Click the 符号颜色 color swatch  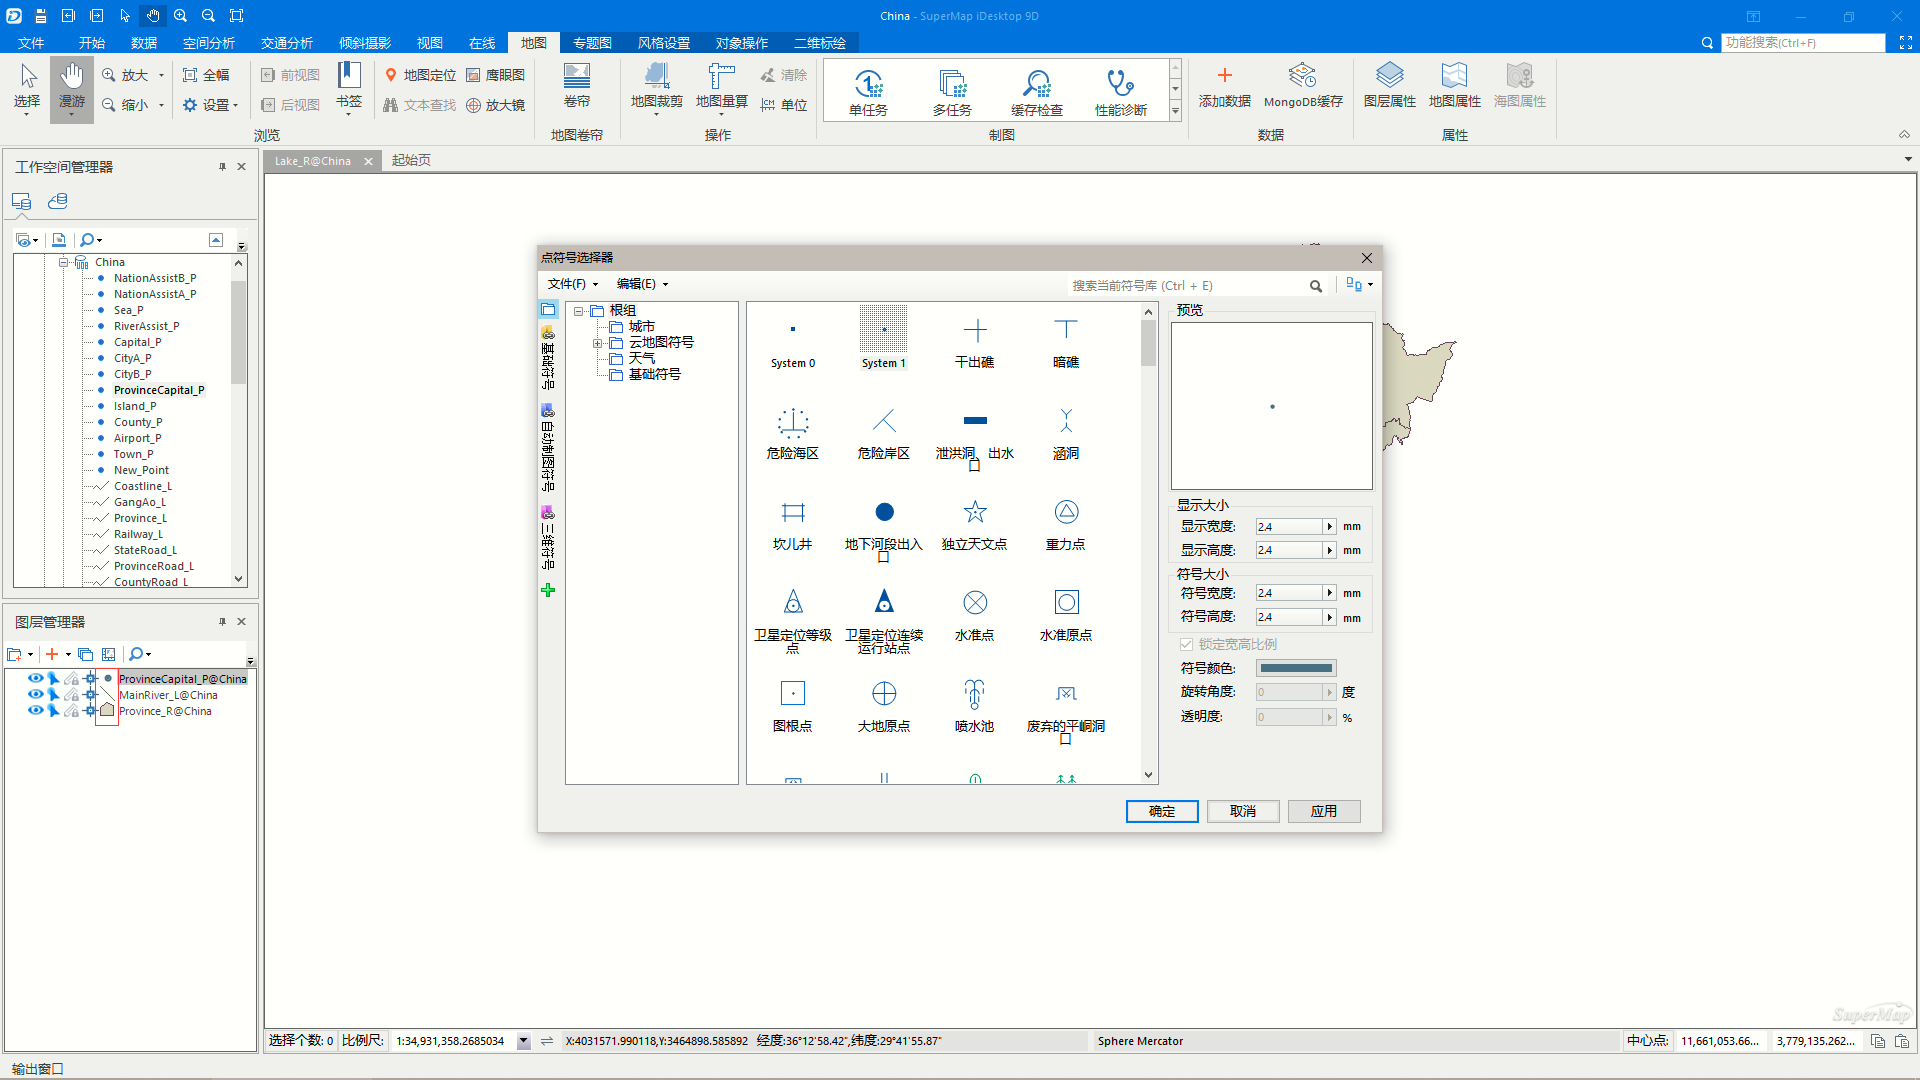pos(1295,668)
